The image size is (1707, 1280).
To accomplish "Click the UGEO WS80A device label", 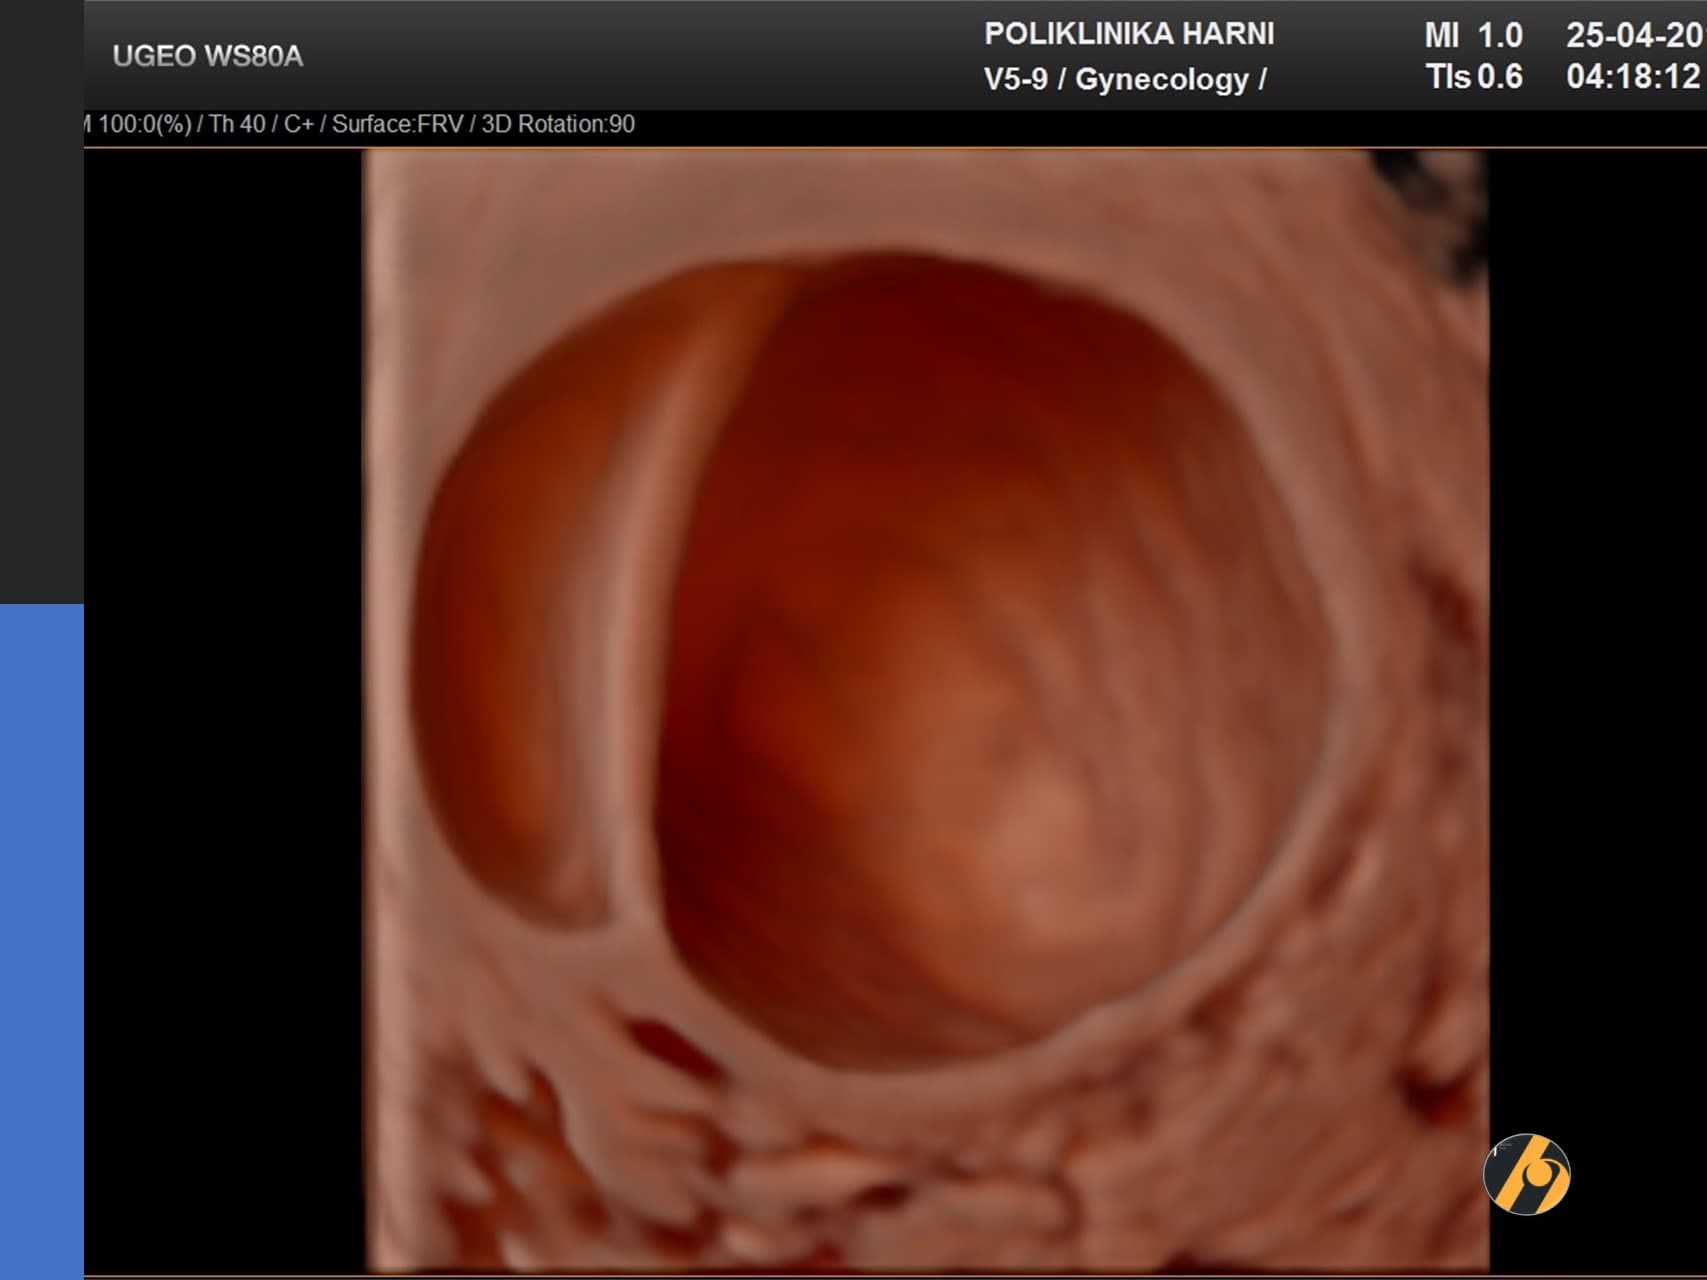I will pos(207,56).
